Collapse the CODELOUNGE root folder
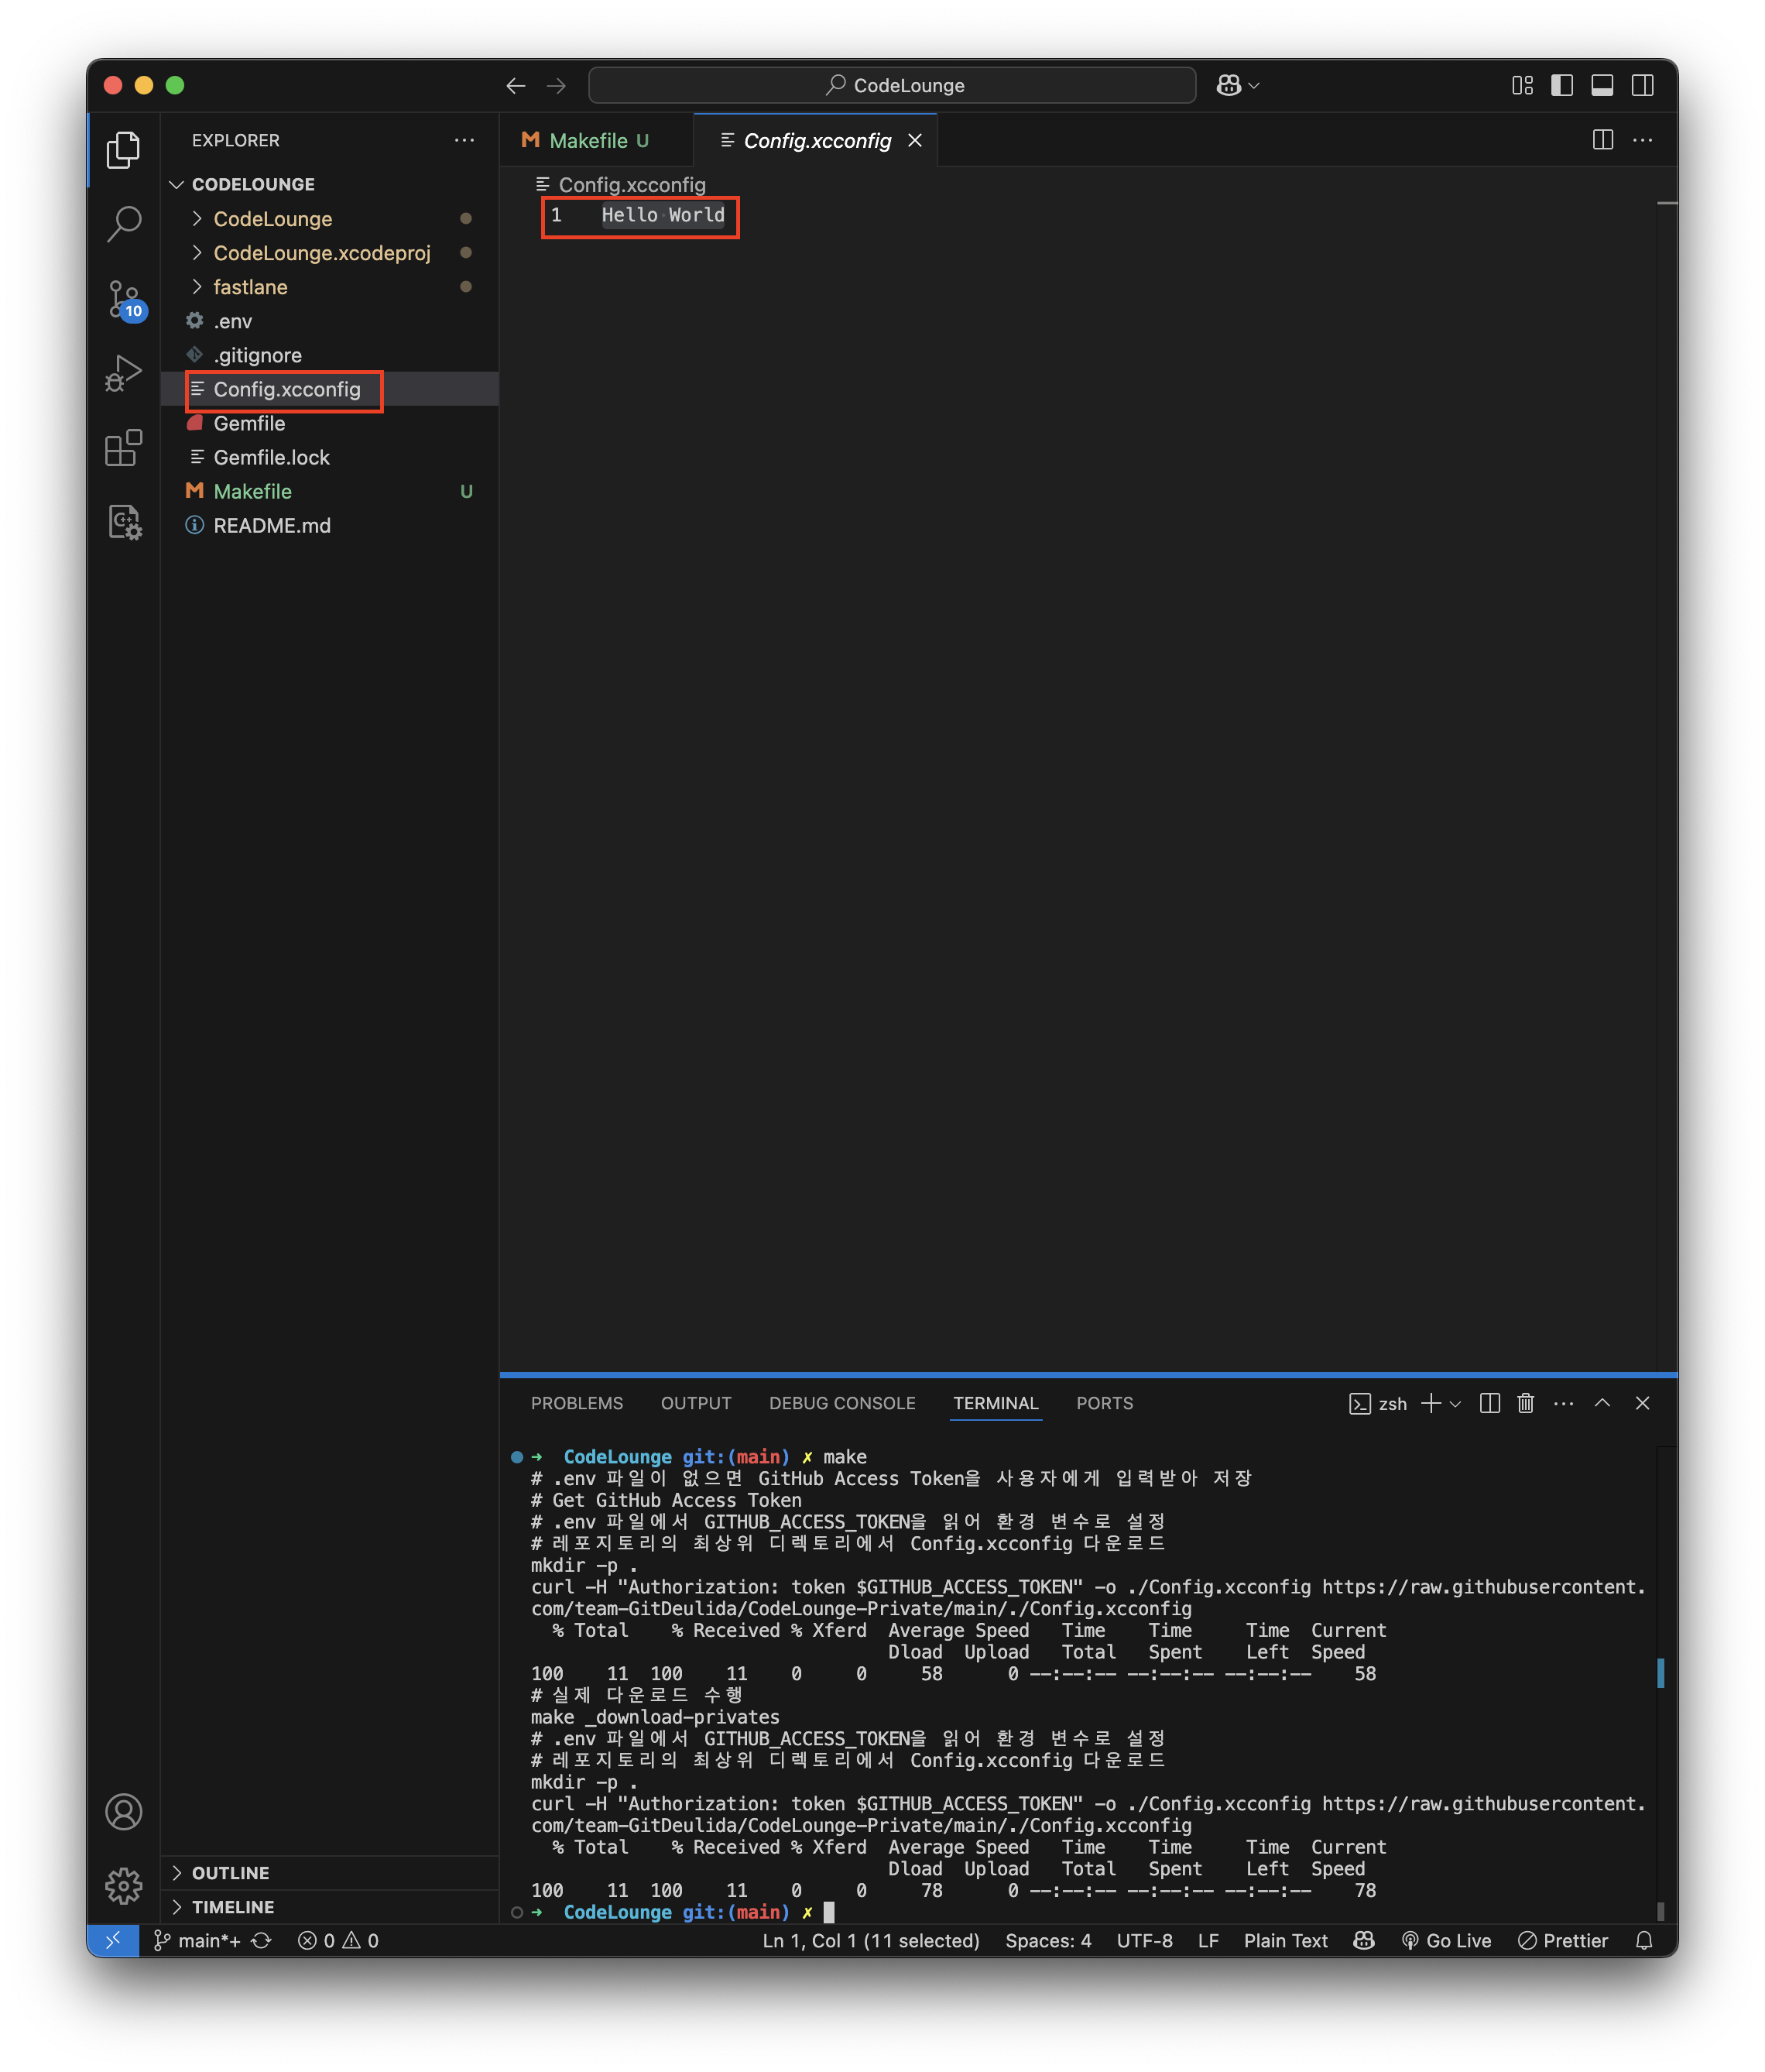 pos(330,184)
